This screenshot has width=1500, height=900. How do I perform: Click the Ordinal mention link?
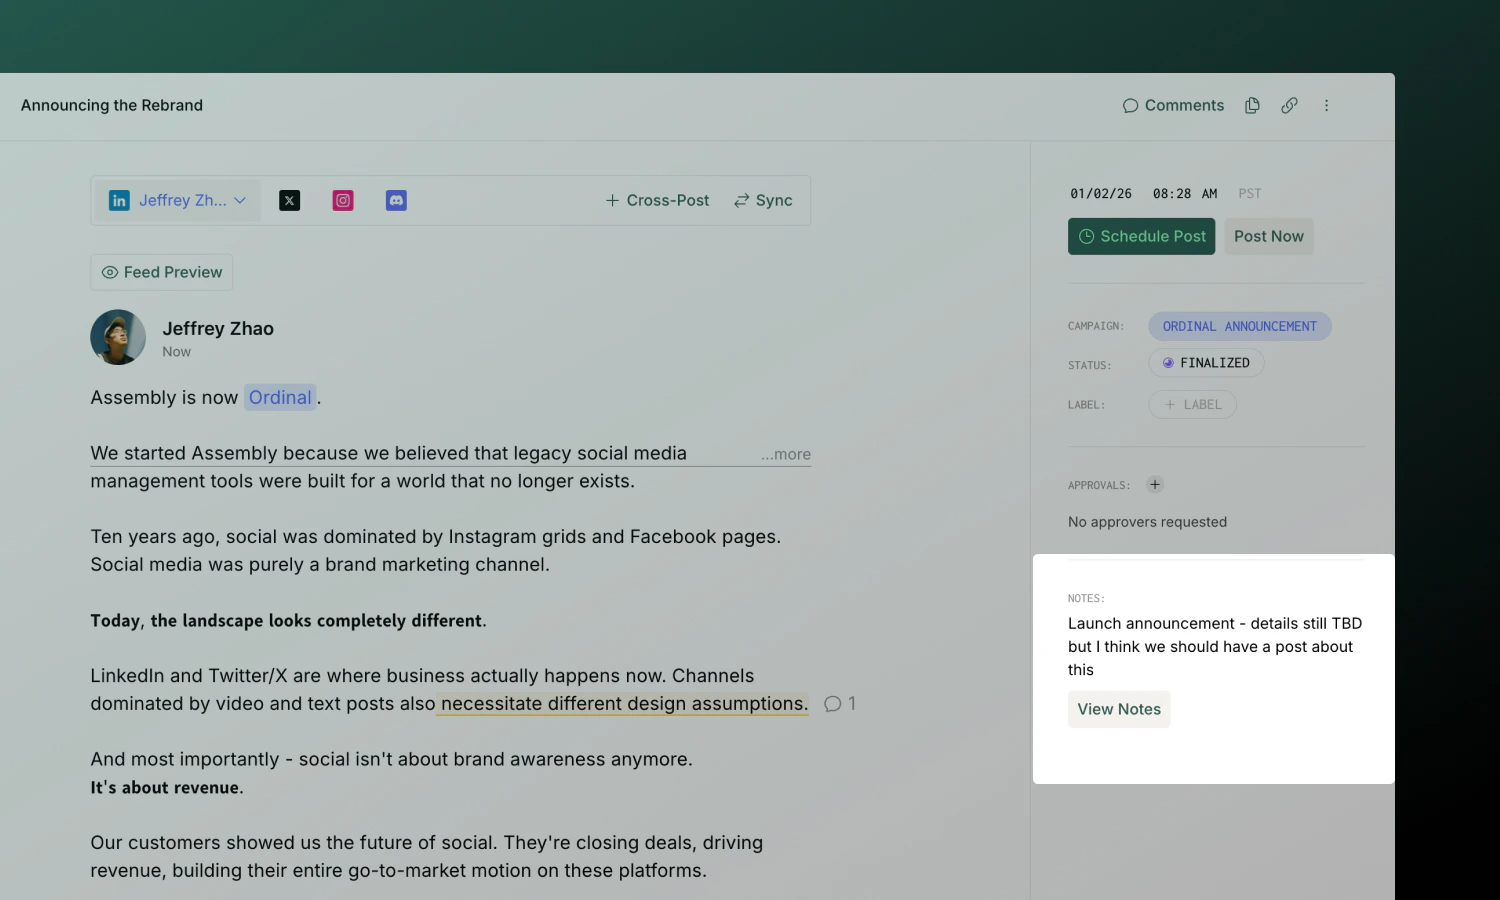pyautogui.click(x=280, y=397)
